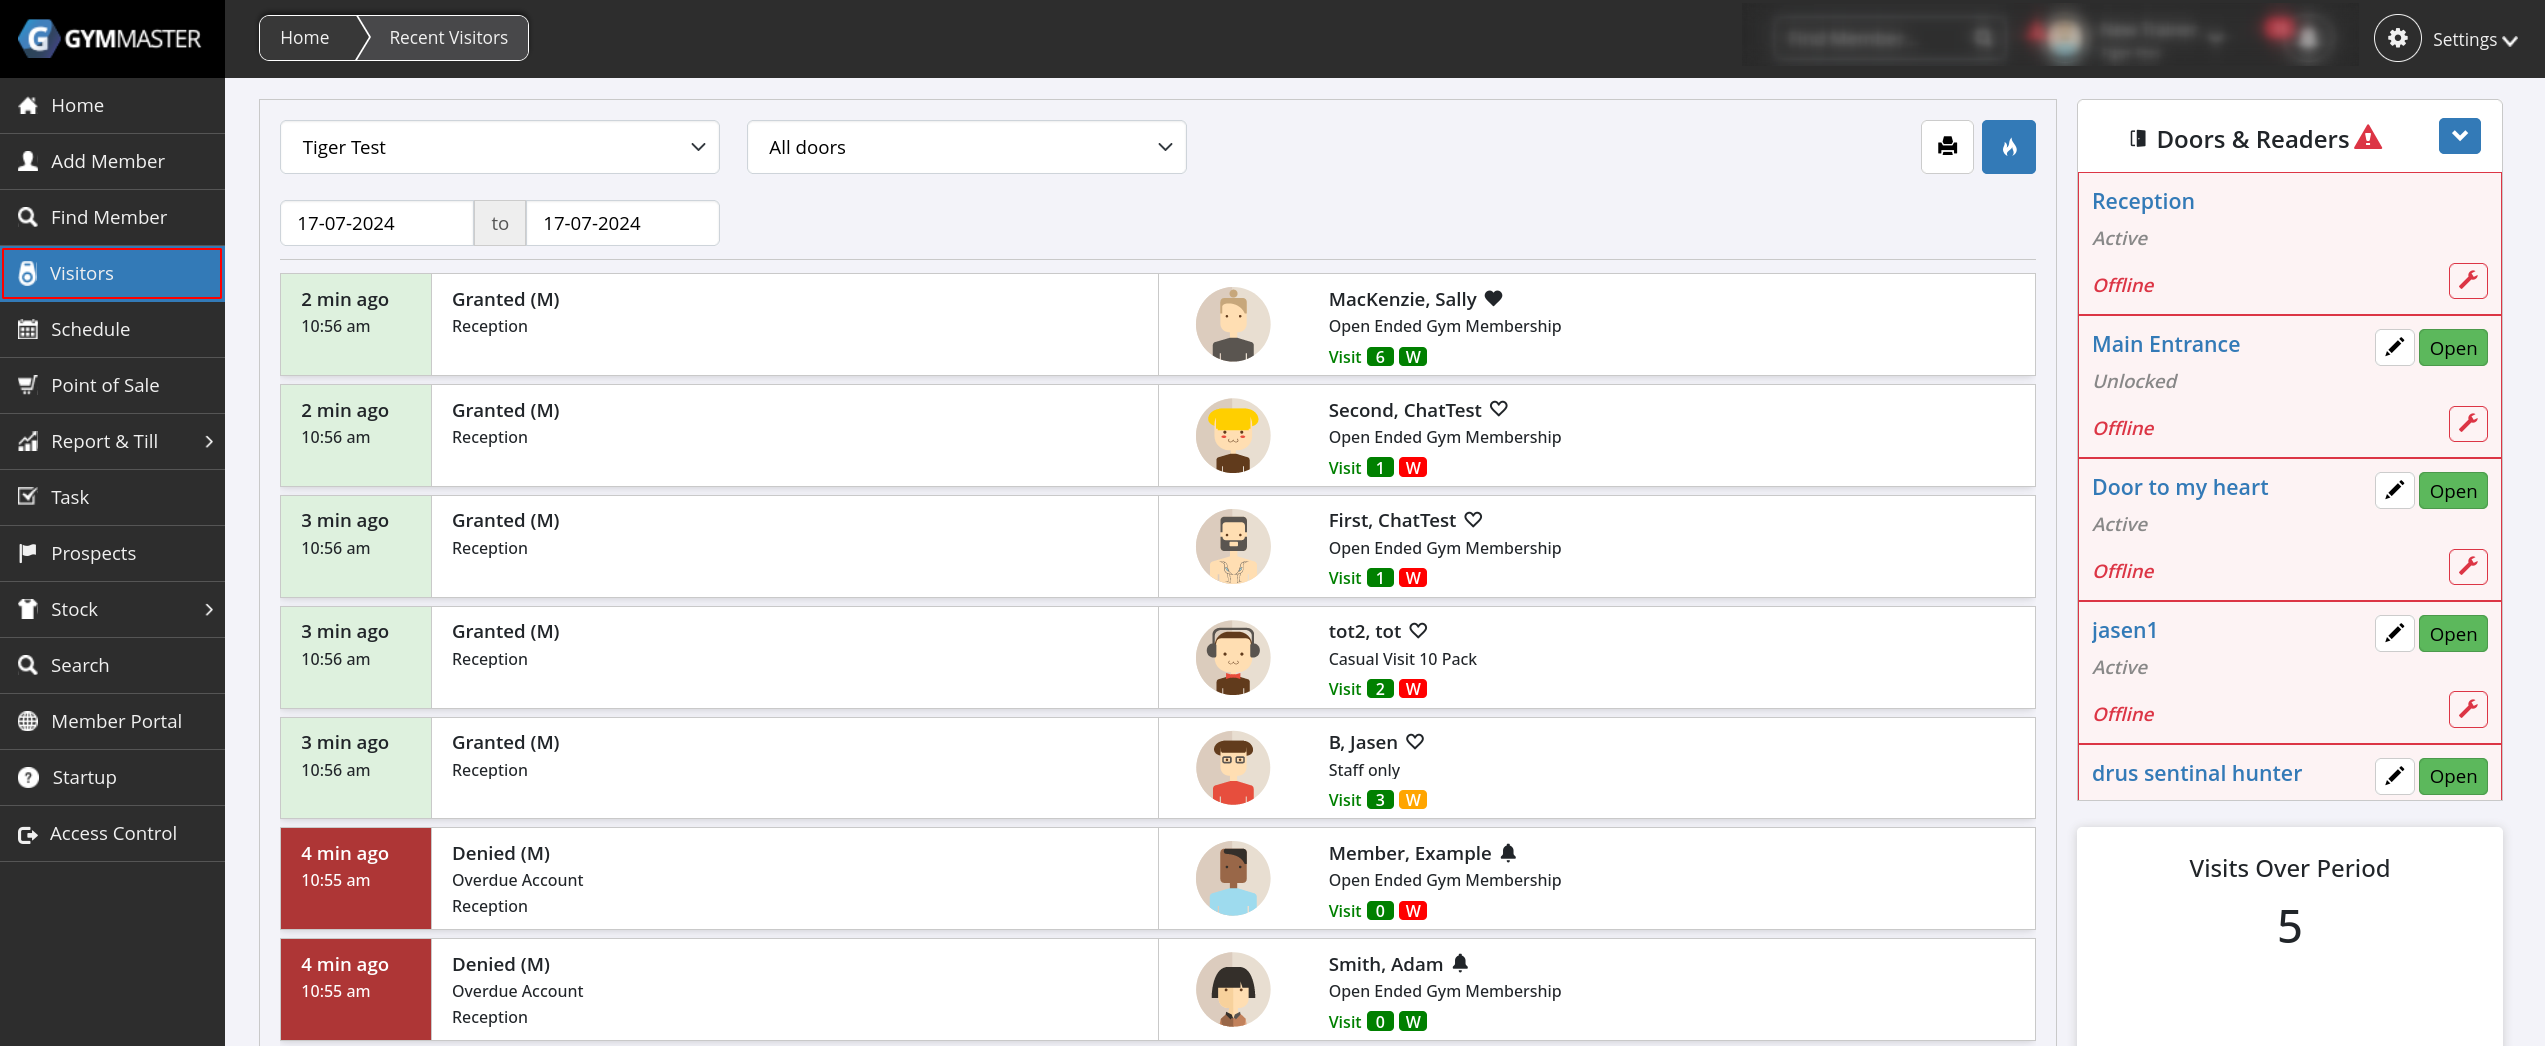Open the Tiger Test dropdown
The image size is (2545, 1046).
(499, 147)
